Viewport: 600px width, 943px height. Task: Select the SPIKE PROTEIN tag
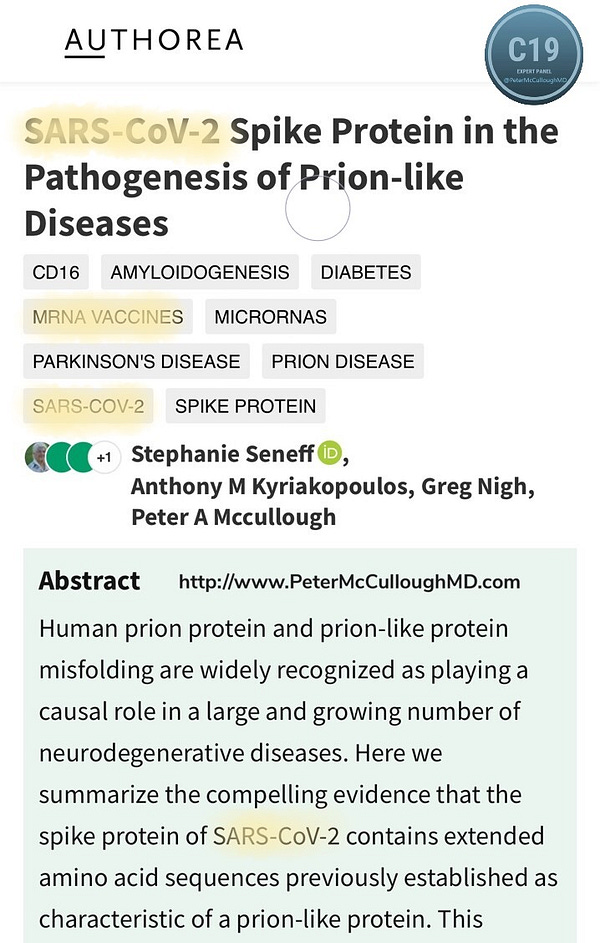[245, 406]
